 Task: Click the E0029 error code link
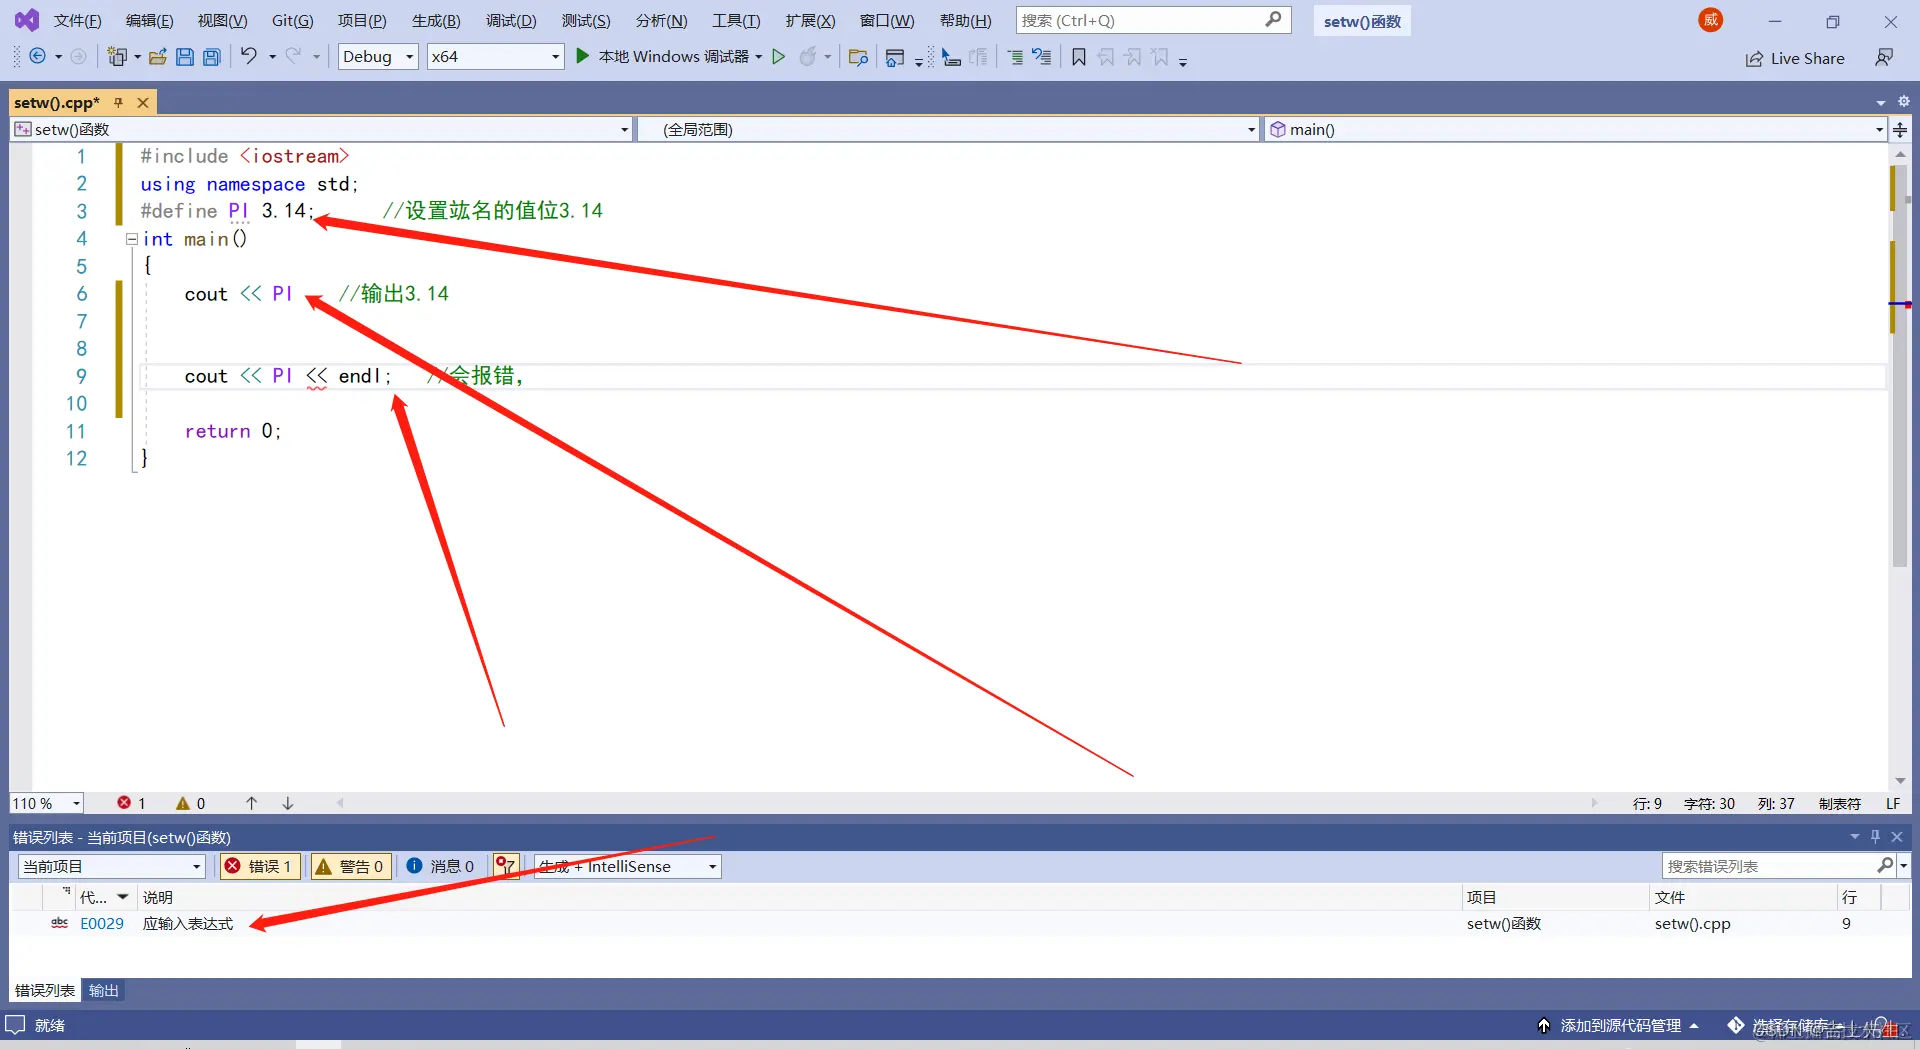tap(102, 924)
